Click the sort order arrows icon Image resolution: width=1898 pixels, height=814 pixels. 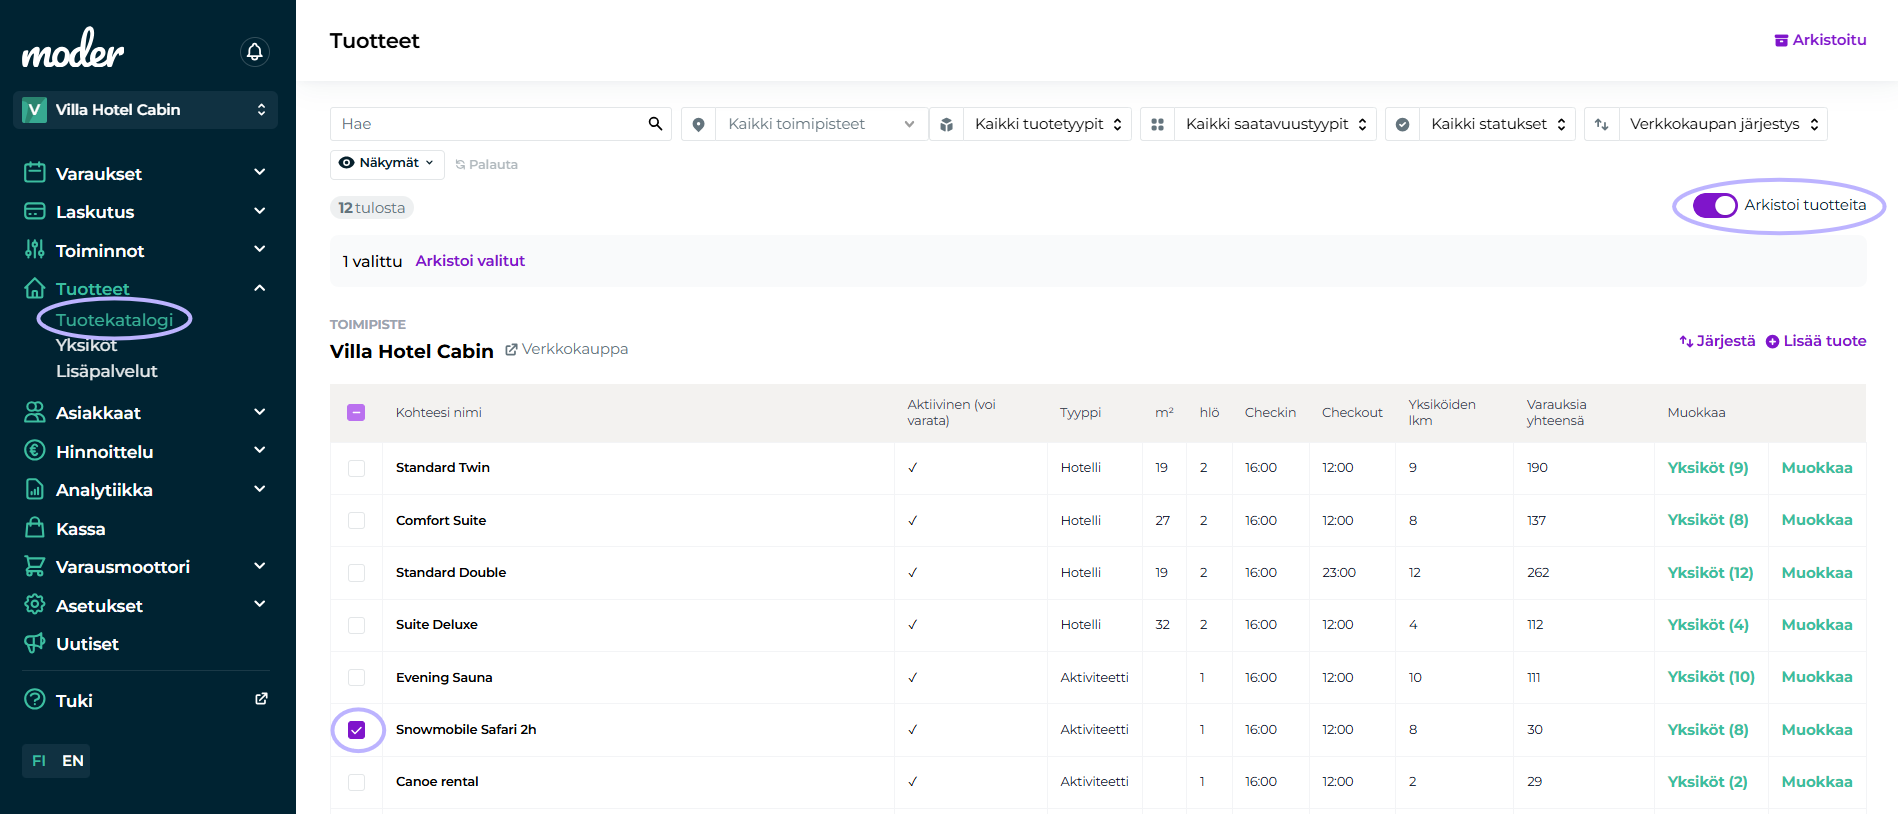click(1601, 124)
